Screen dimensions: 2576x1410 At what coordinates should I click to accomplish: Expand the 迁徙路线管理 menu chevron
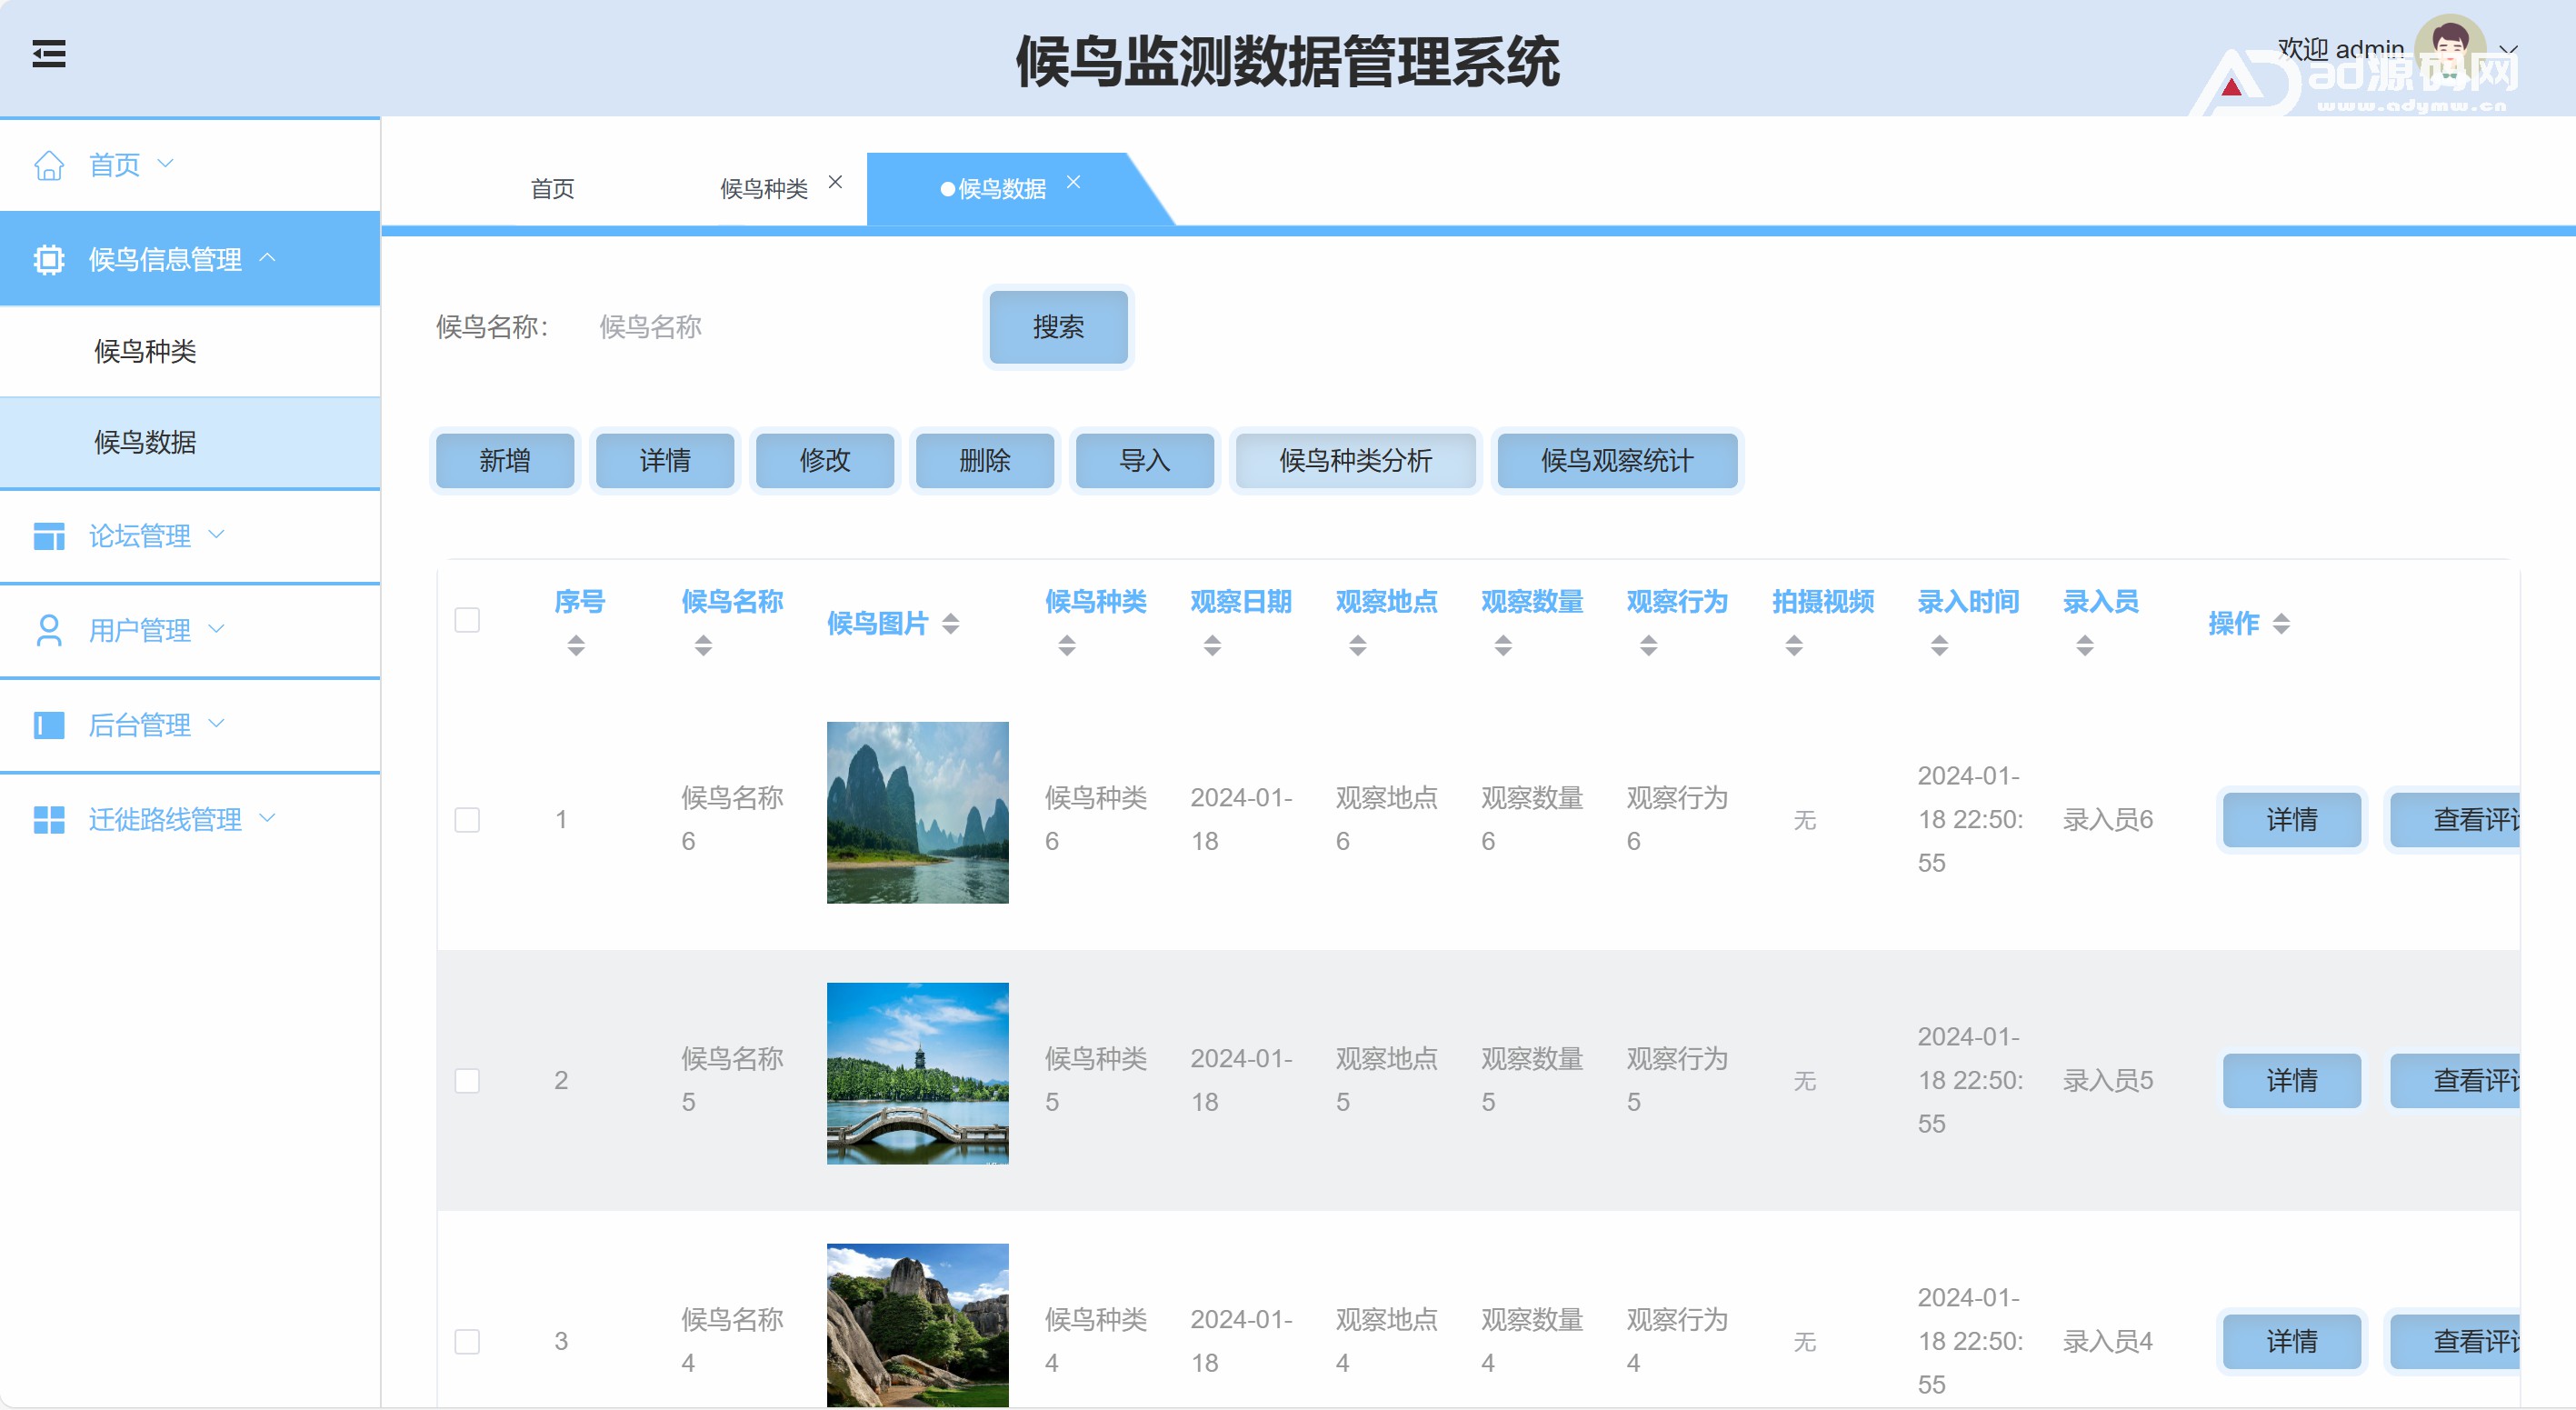[x=268, y=818]
